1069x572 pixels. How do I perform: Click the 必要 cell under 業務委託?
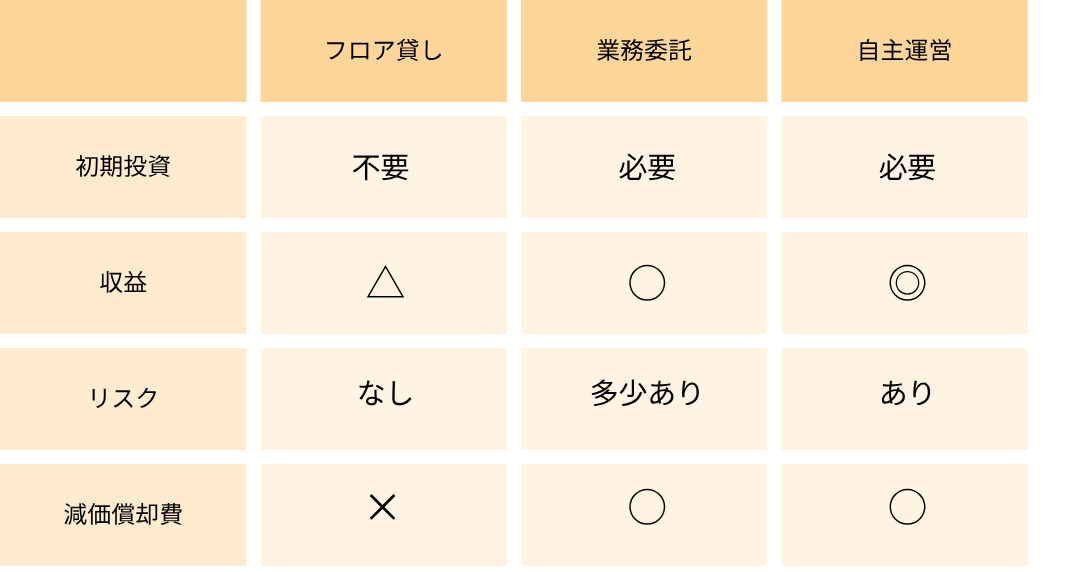[644, 167]
